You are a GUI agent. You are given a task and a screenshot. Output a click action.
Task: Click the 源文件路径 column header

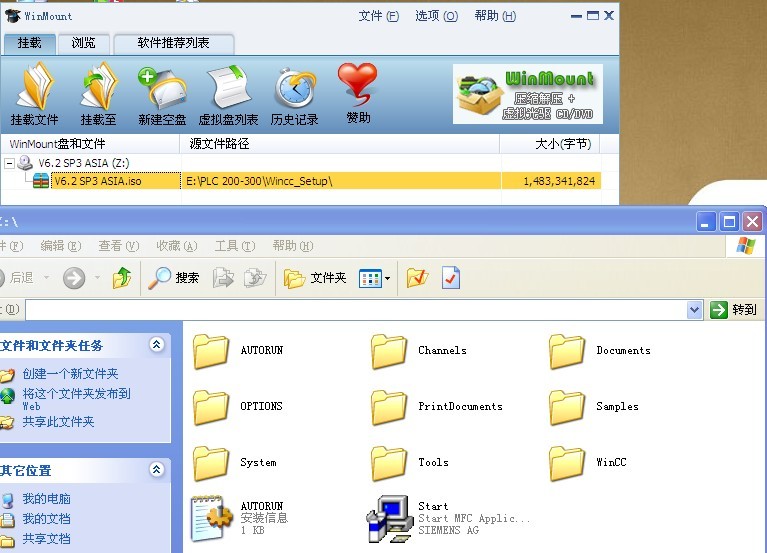coord(340,144)
